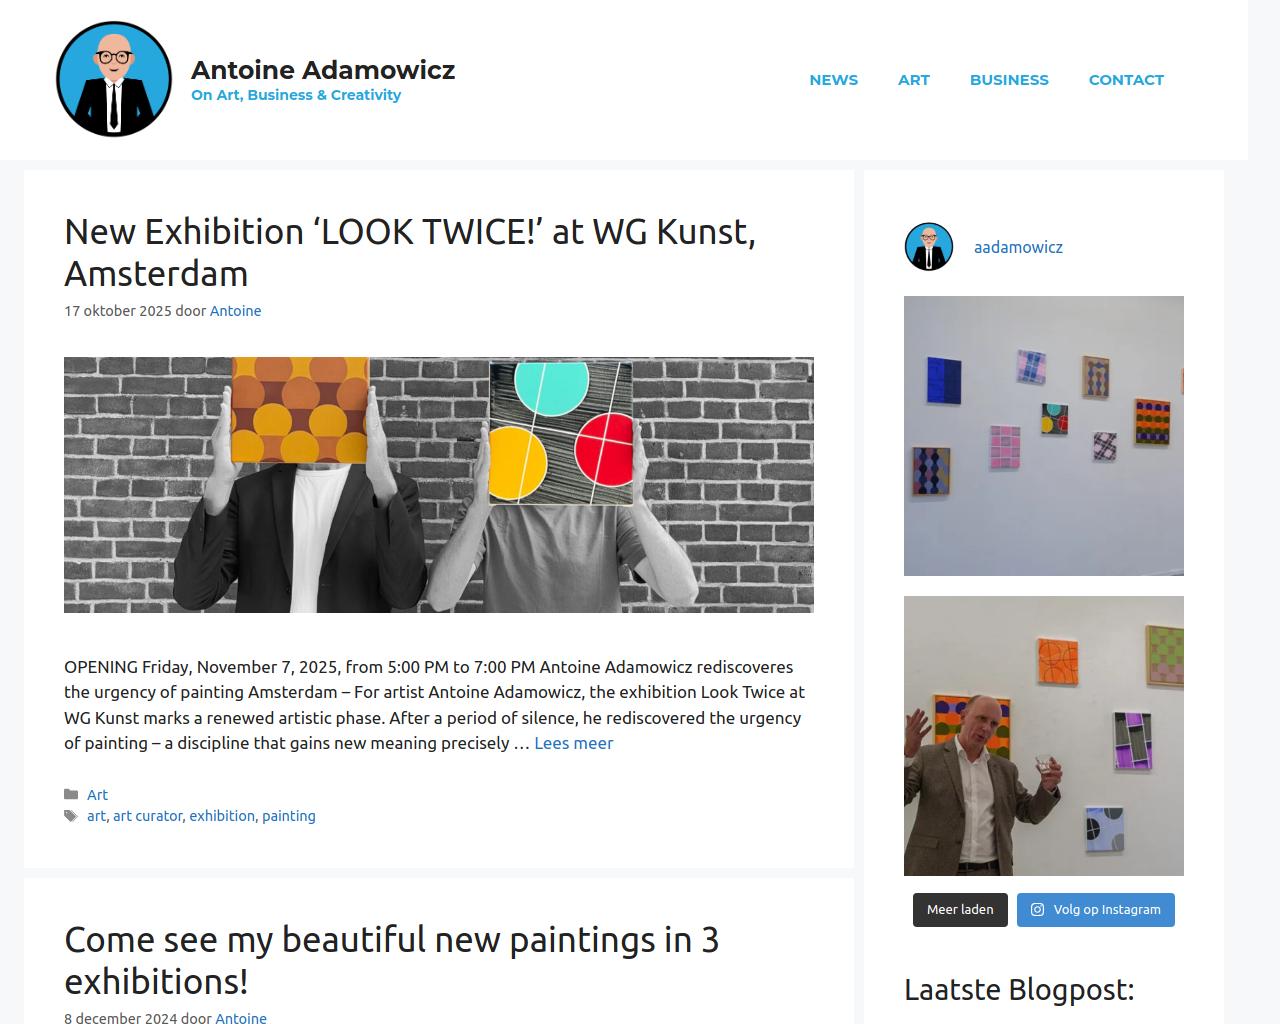The height and width of the screenshot is (1024, 1280).
Task: Open Instagram photo of man holding glass
Action: (x=1044, y=736)
